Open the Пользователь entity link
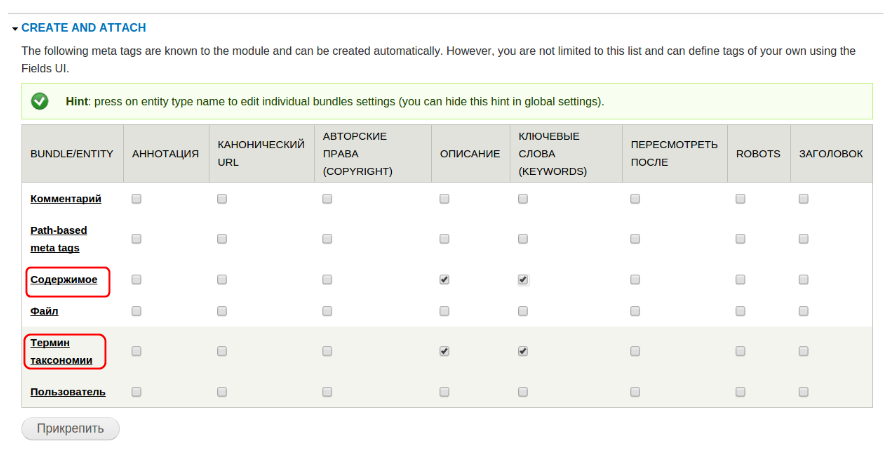Viewport: 887px width, 454px height. (x=68, y=391)
